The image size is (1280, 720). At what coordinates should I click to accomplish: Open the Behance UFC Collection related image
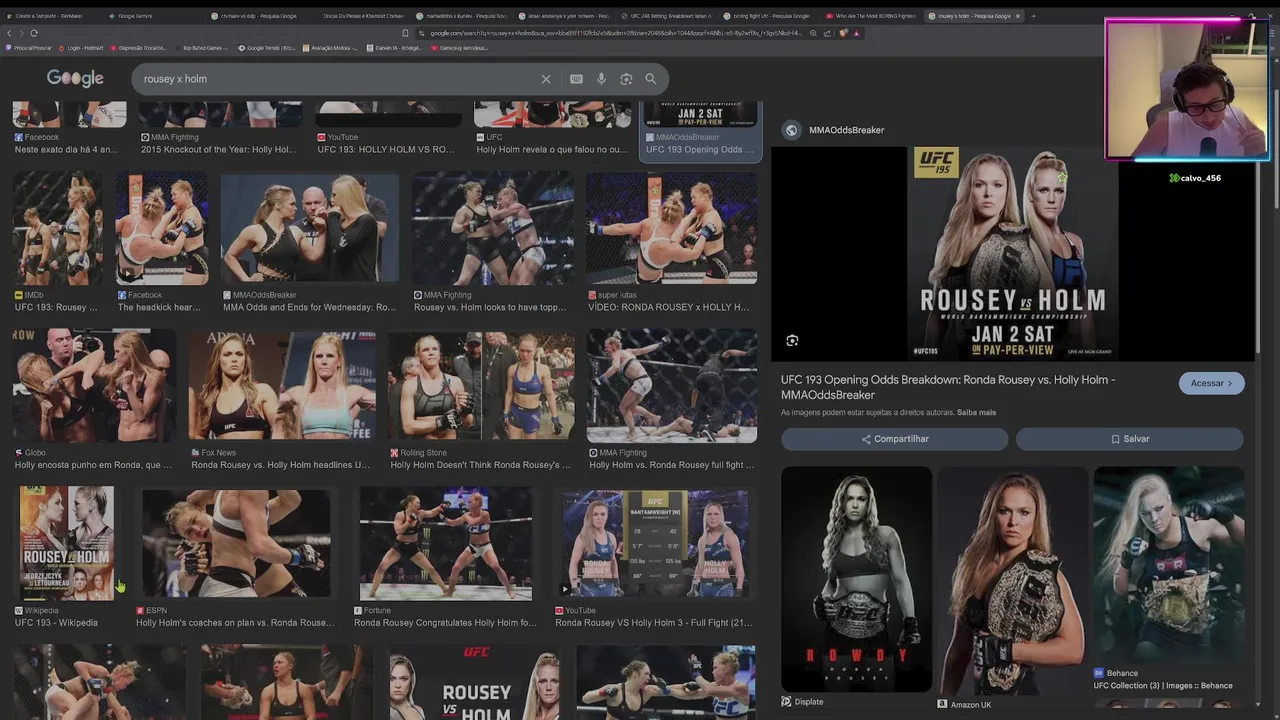[x=1168, y=563]
